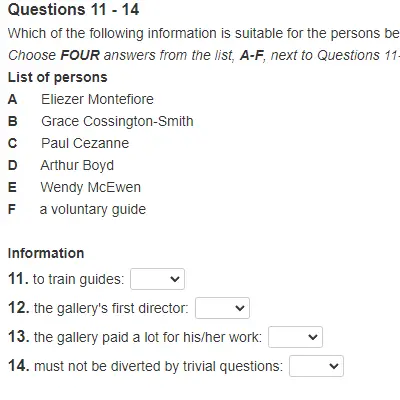Click the chevron arrow beside 'to train guides'
This screenshot has height=400, width=400.
pos(175,279)
